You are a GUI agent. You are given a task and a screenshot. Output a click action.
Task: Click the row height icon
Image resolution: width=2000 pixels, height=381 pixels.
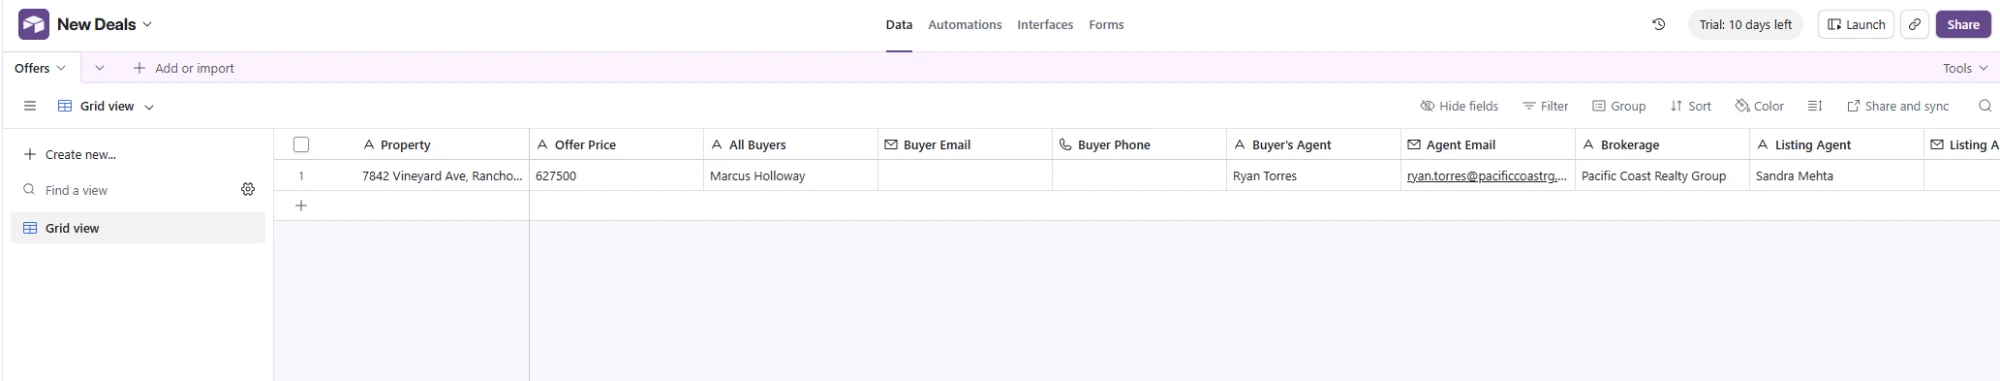1815,106
